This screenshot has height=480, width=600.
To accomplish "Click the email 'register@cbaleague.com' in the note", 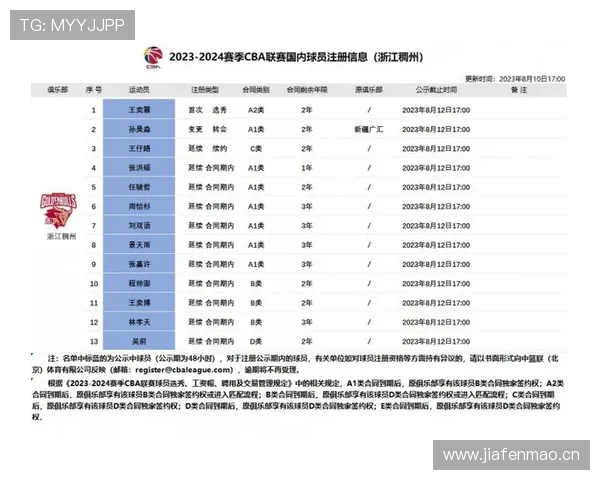I will (184, 370).
